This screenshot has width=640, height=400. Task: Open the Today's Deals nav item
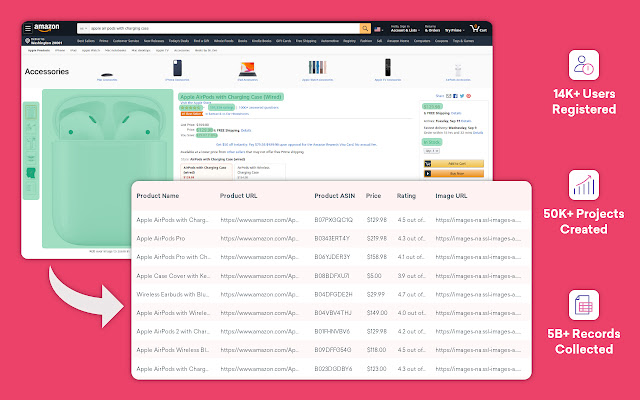[x=179, y=41]
